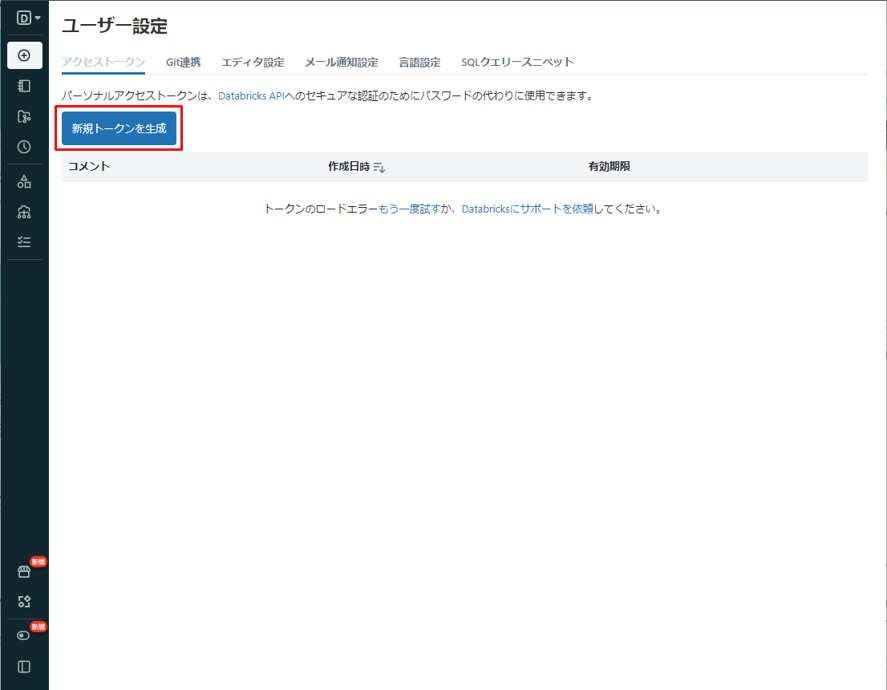Click the 作成日時 column header text
The width and height of the screenshot is (887, 690).
click(349, 166)
